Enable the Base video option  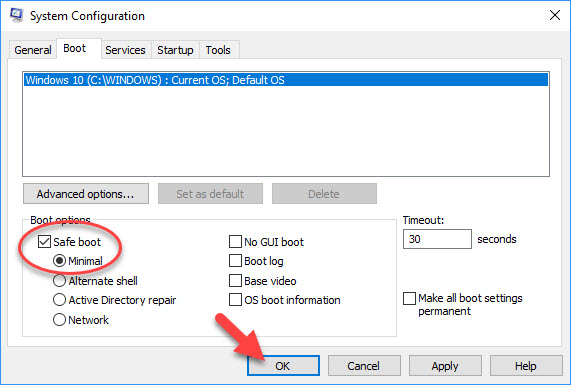pos(235,281)
